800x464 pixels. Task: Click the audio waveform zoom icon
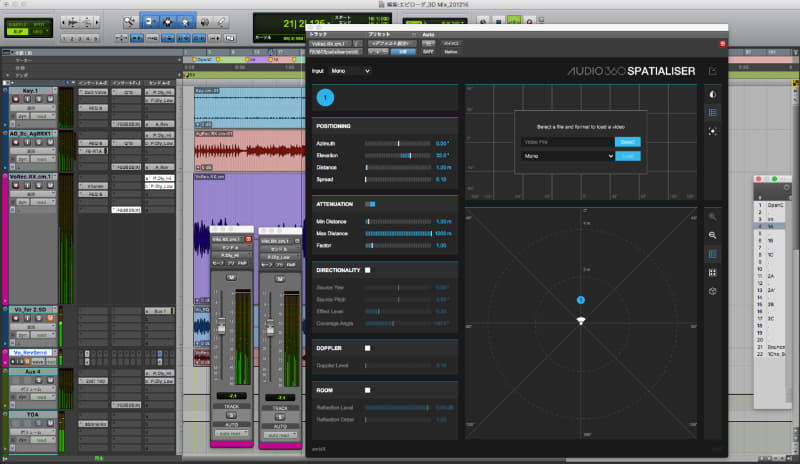(x=73, y=22)
